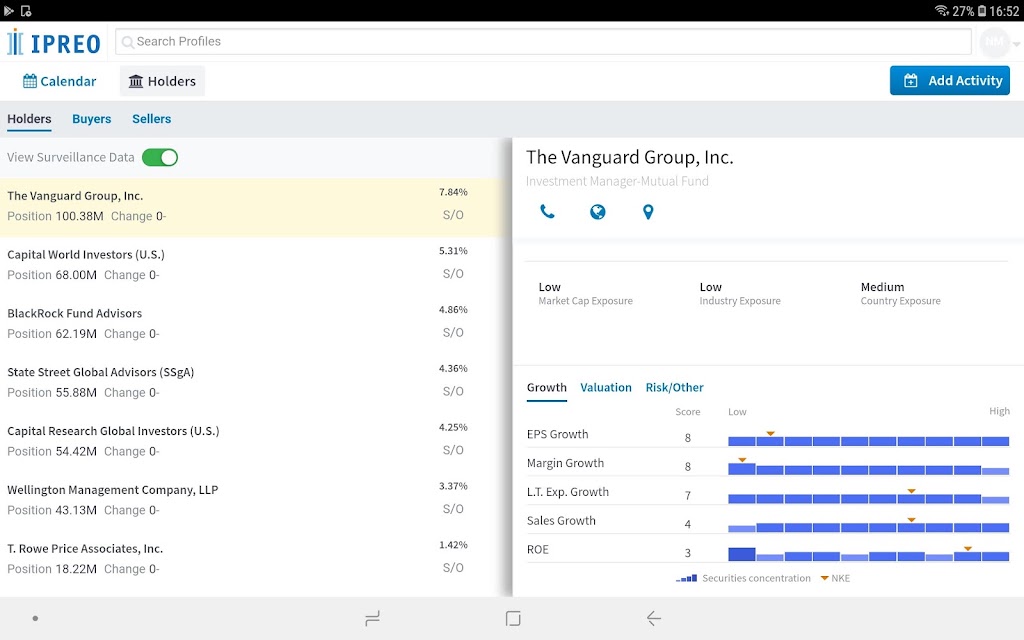Switch to the Sellers sub-tab

[x=152, y=119]
